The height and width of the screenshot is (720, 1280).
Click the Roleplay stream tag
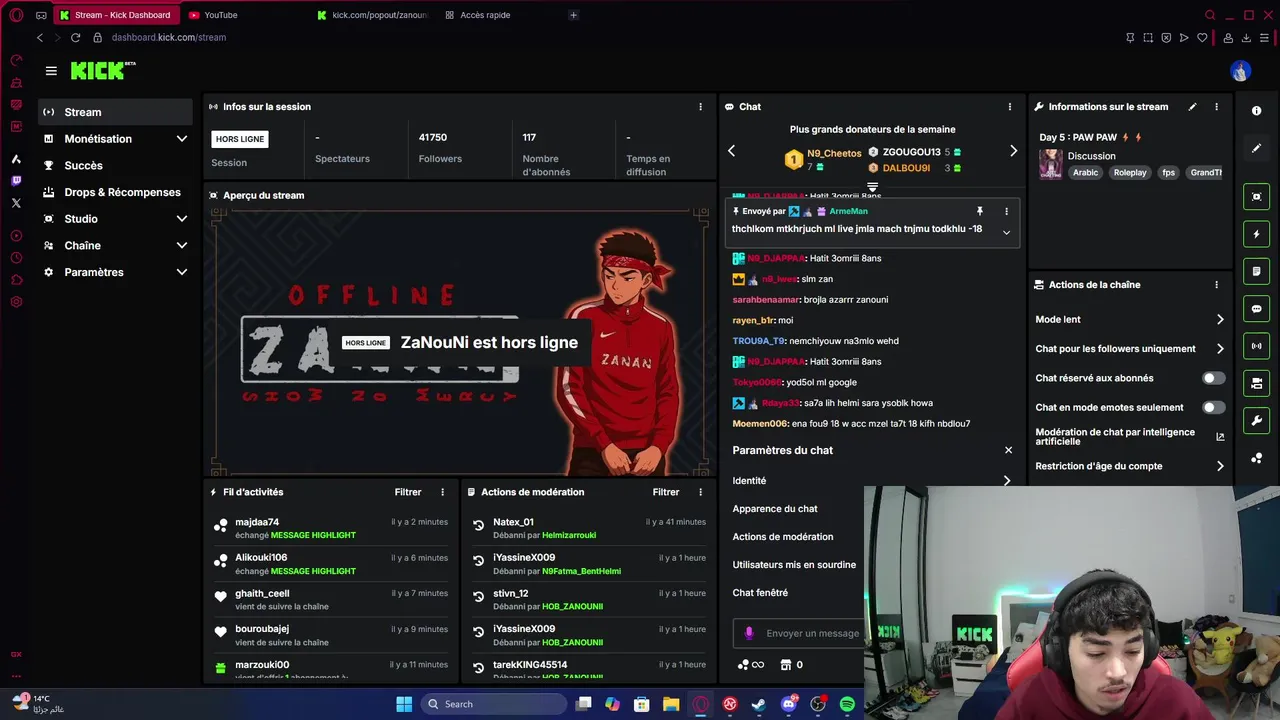coord(1130,173)
